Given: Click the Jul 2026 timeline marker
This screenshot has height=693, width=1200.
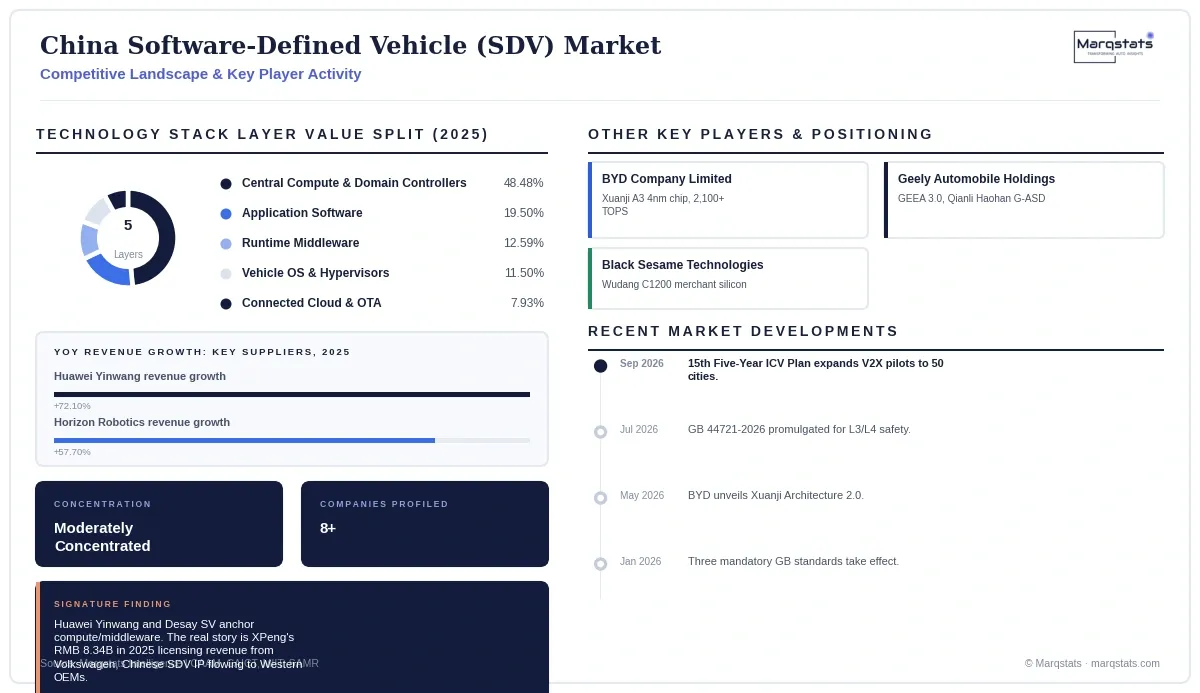Looking at the screenshot, I should pos(600,432).
